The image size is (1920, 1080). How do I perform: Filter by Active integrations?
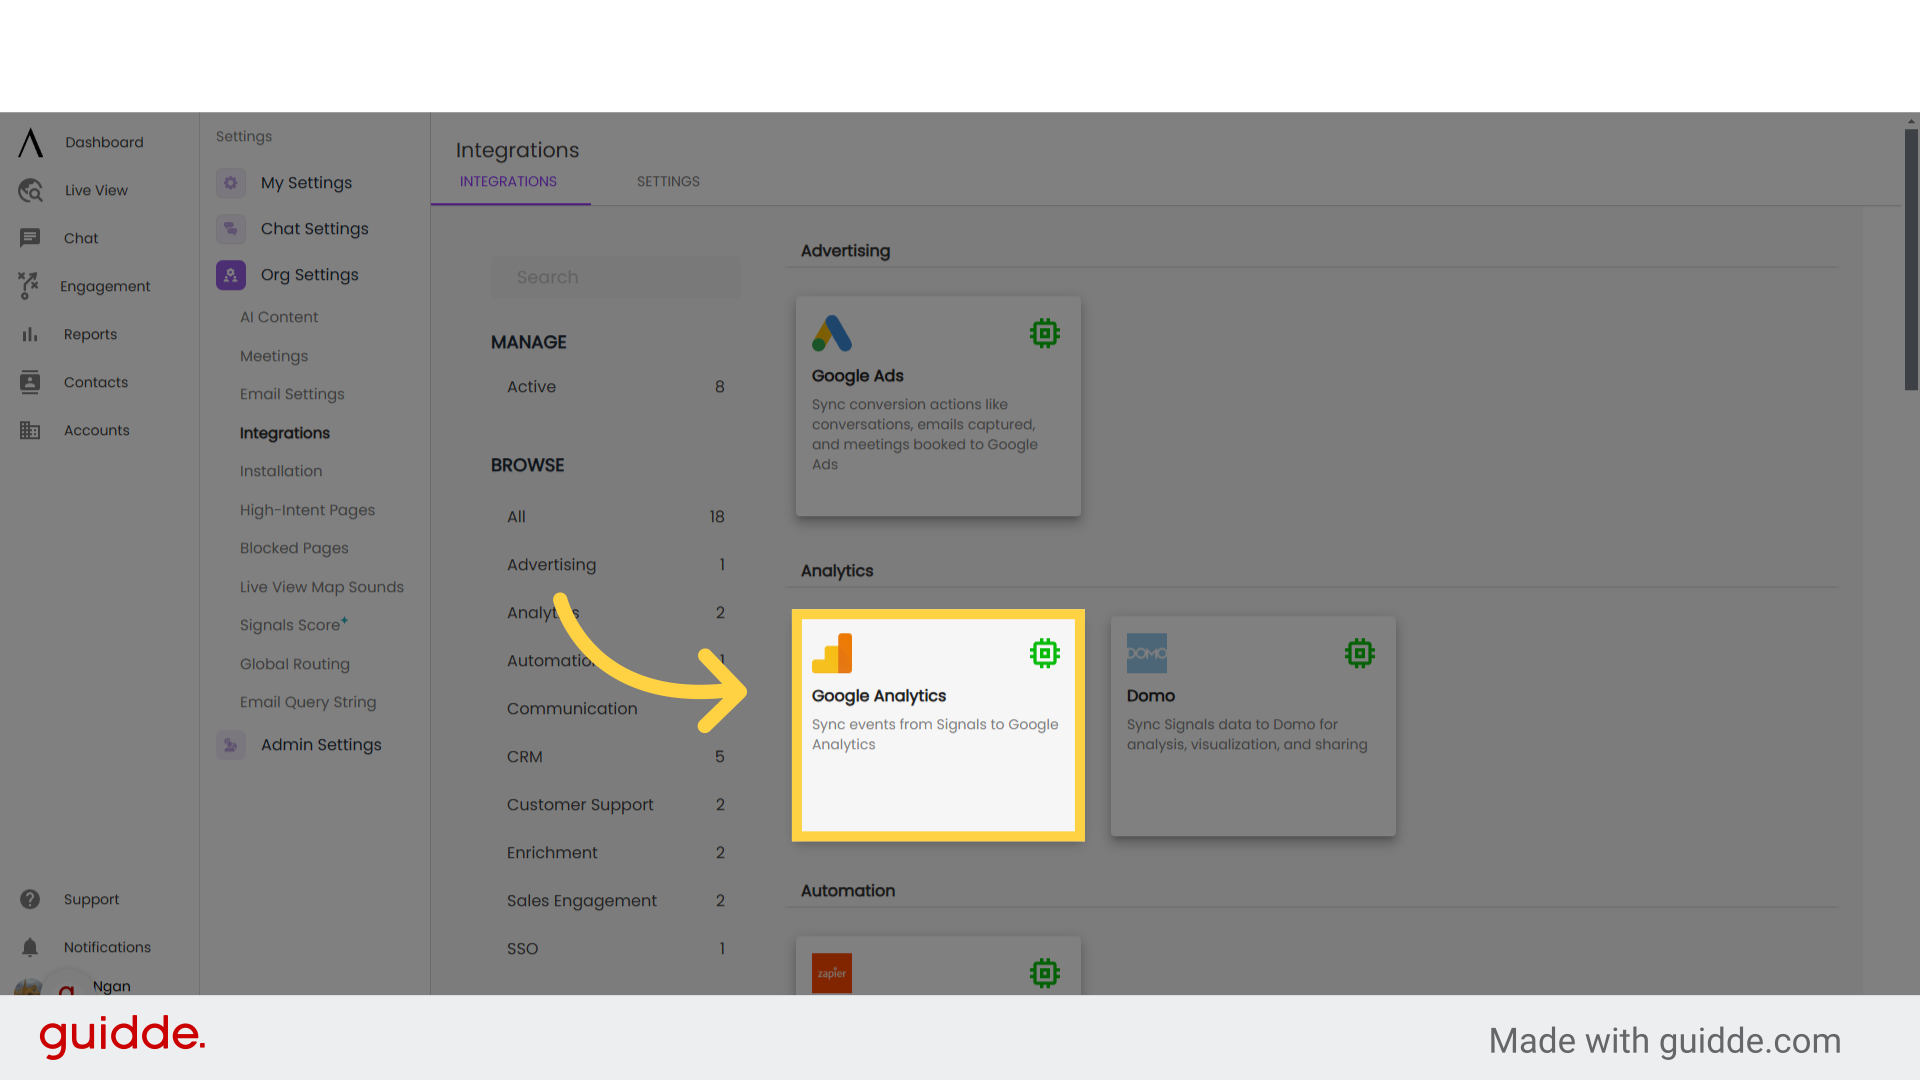[x=615, y=387]
